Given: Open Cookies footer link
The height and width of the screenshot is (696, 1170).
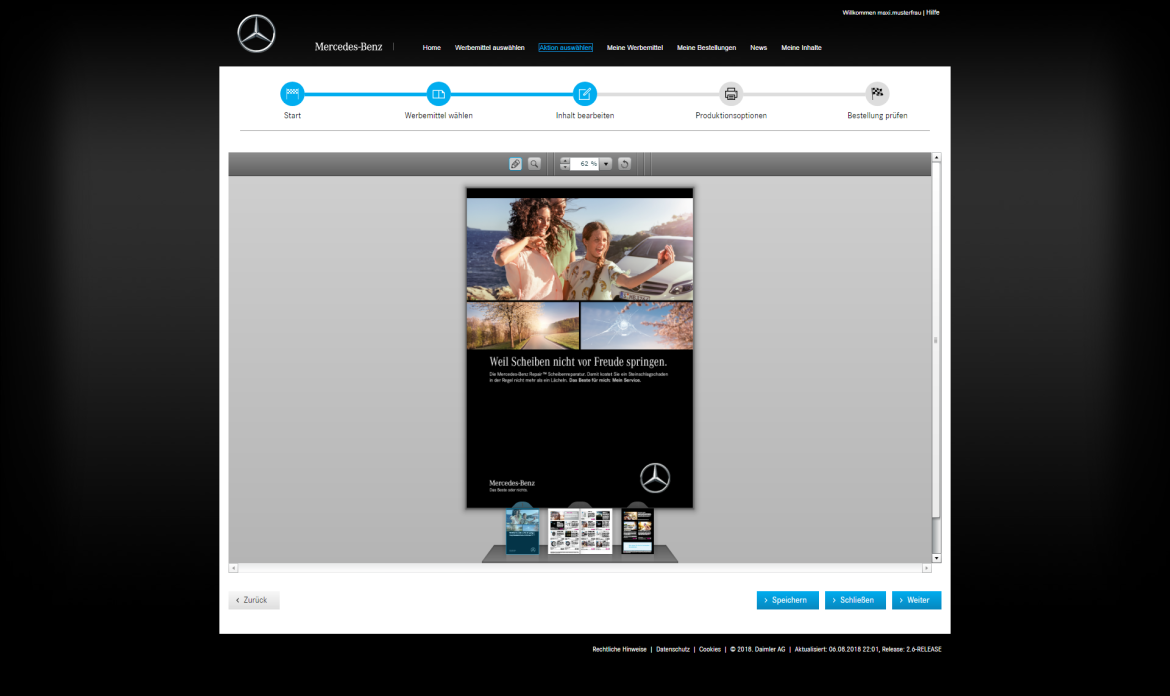Looking at the screenshot, I should (x=710, y=650).
